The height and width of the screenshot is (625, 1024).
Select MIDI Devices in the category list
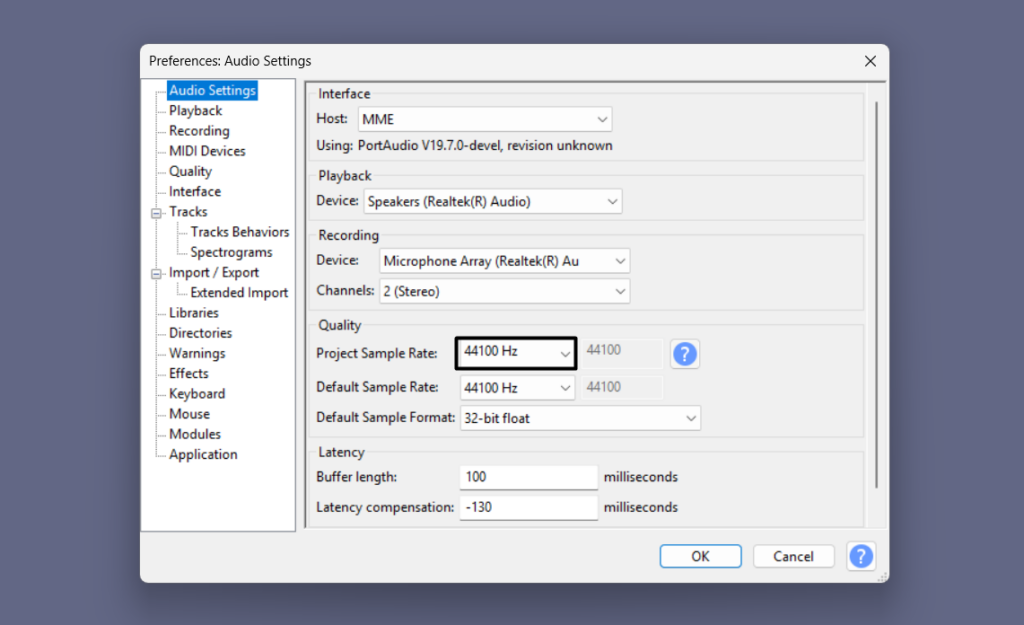(207, 151)
